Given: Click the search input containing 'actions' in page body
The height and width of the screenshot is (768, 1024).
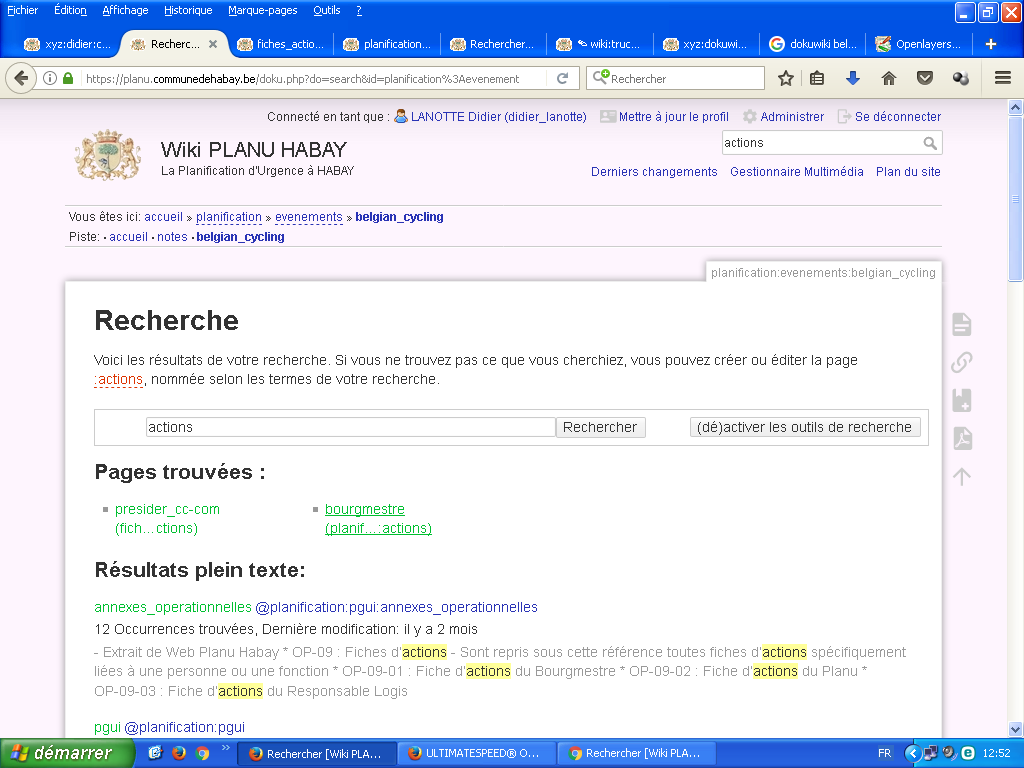Looking at the screenshot, I should click(x=350, y=427).
